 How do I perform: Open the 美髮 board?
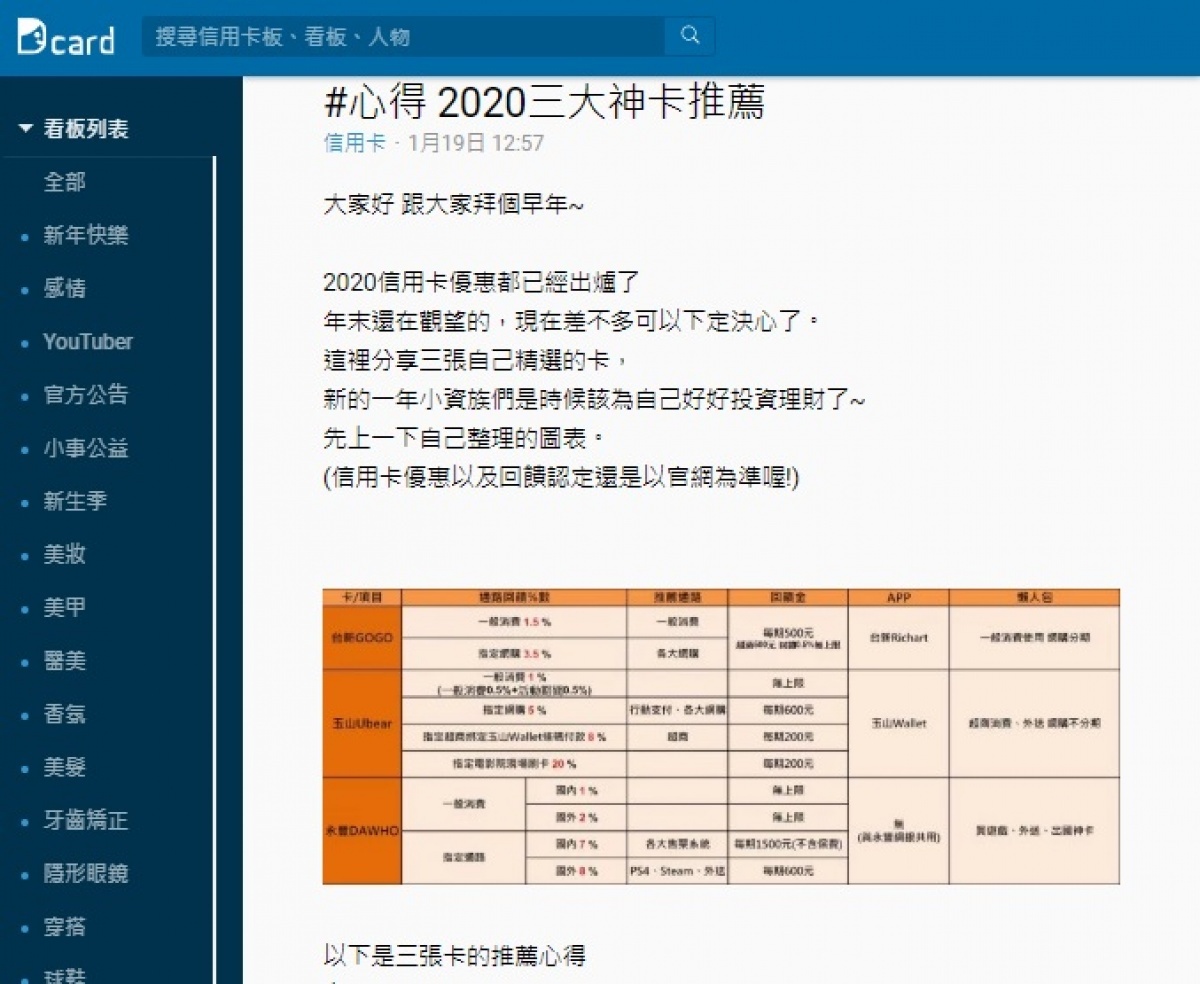coord(64,767)
